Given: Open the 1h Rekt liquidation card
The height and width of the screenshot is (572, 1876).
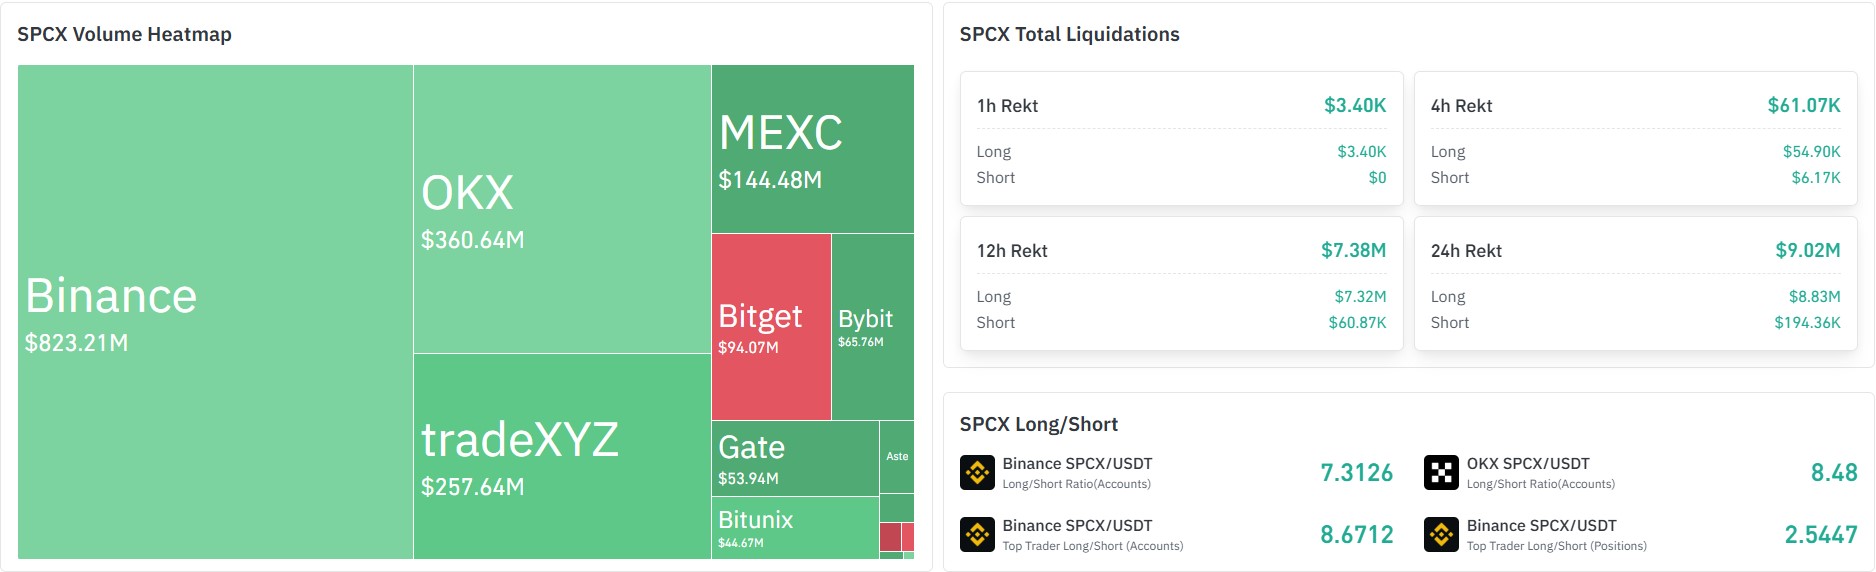Looking at the screenshot, I should tap(1182, 138).
